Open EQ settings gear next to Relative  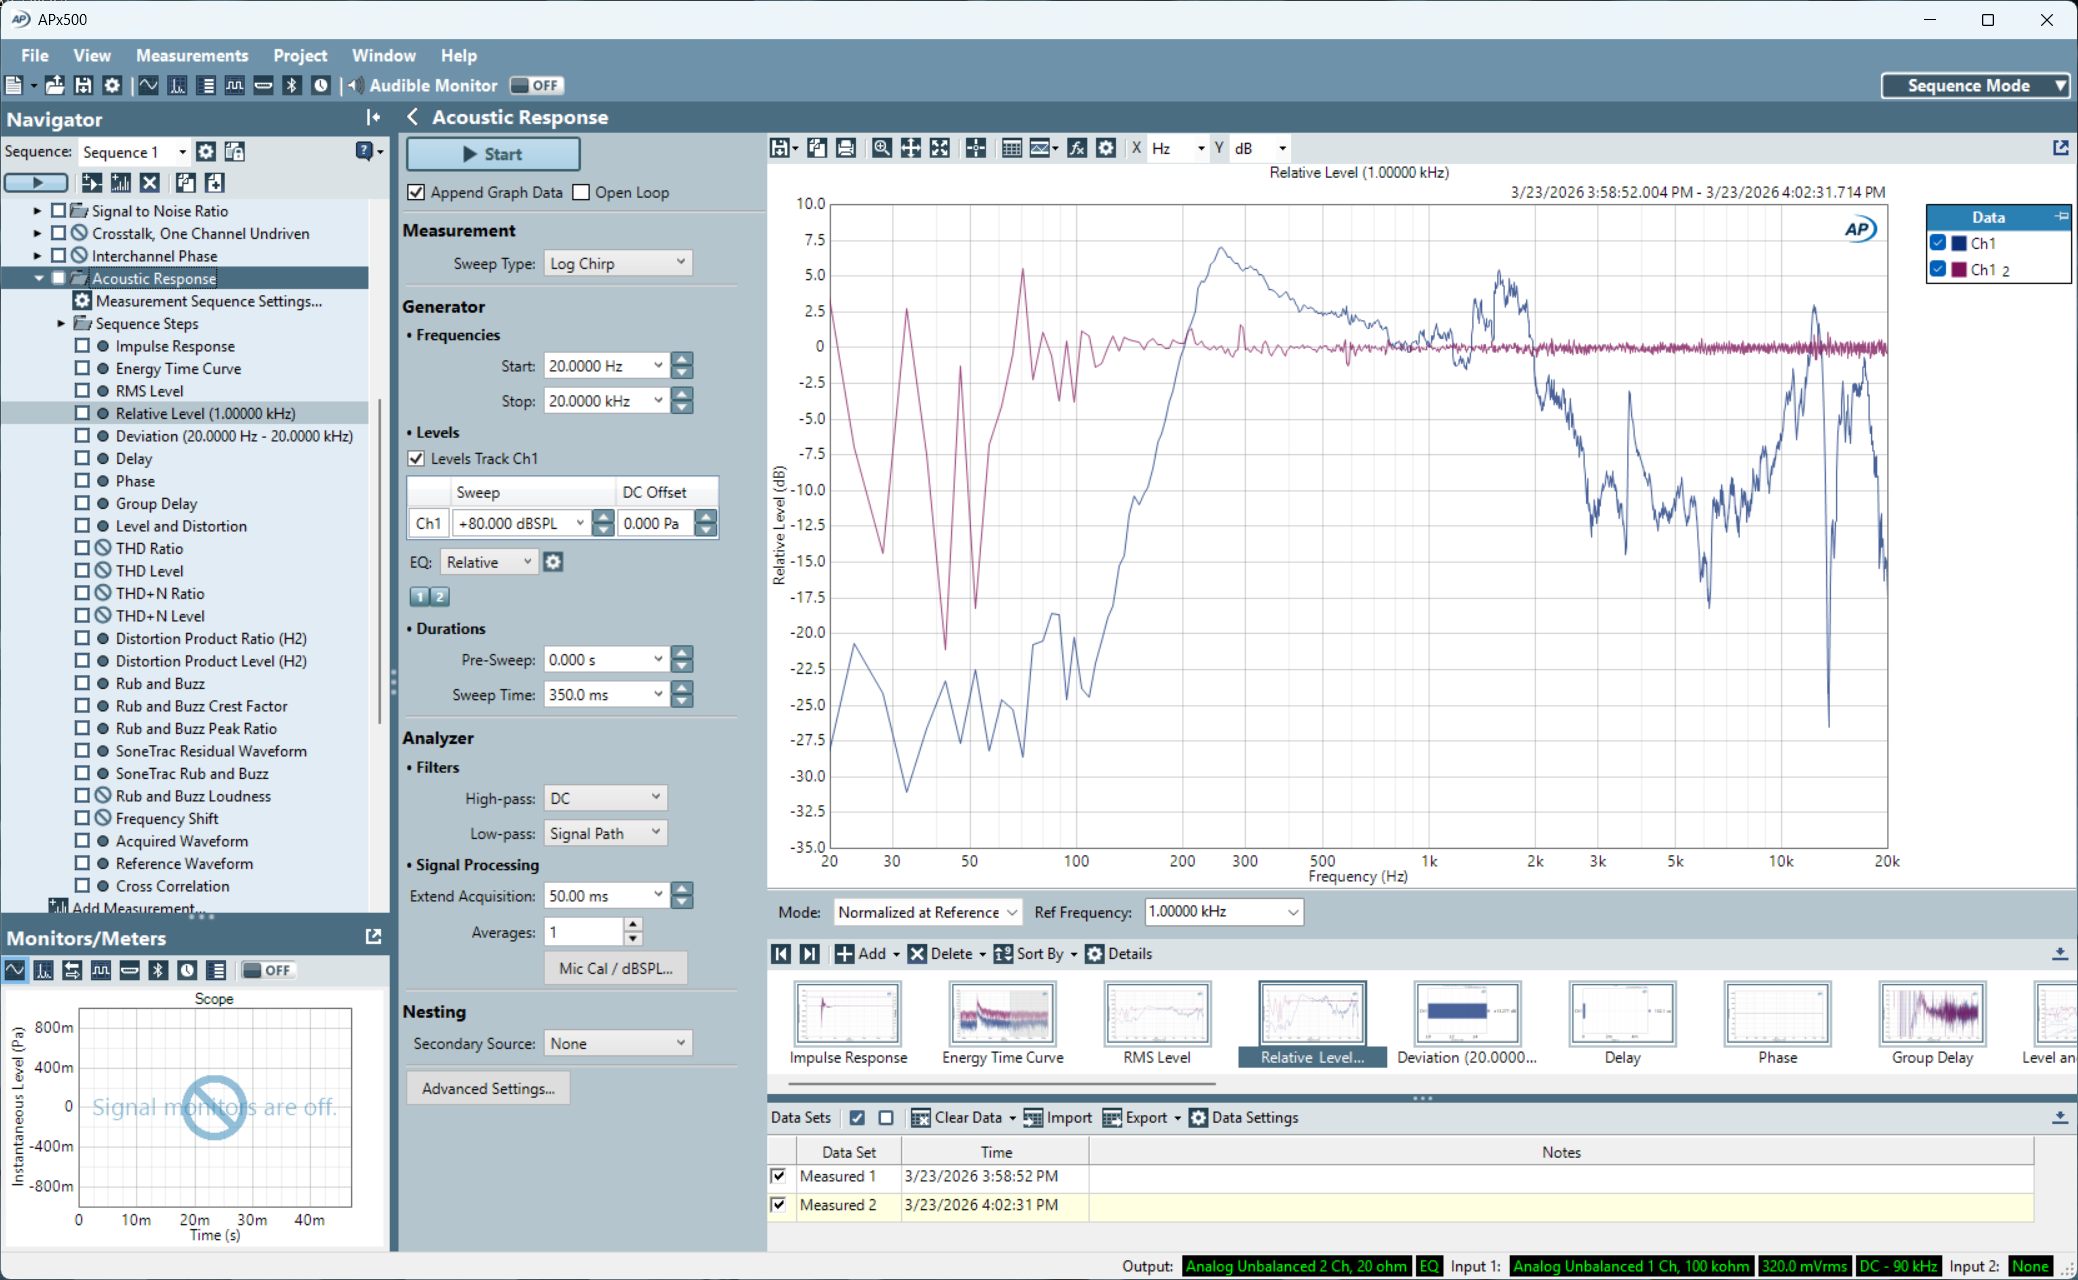[553, 562]
